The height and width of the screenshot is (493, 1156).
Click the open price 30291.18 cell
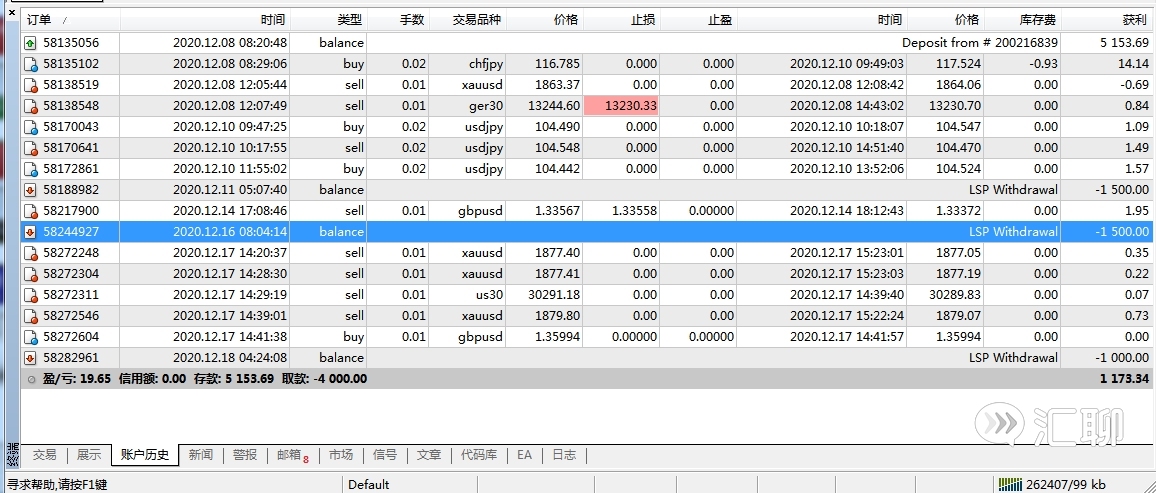(553, 295)
